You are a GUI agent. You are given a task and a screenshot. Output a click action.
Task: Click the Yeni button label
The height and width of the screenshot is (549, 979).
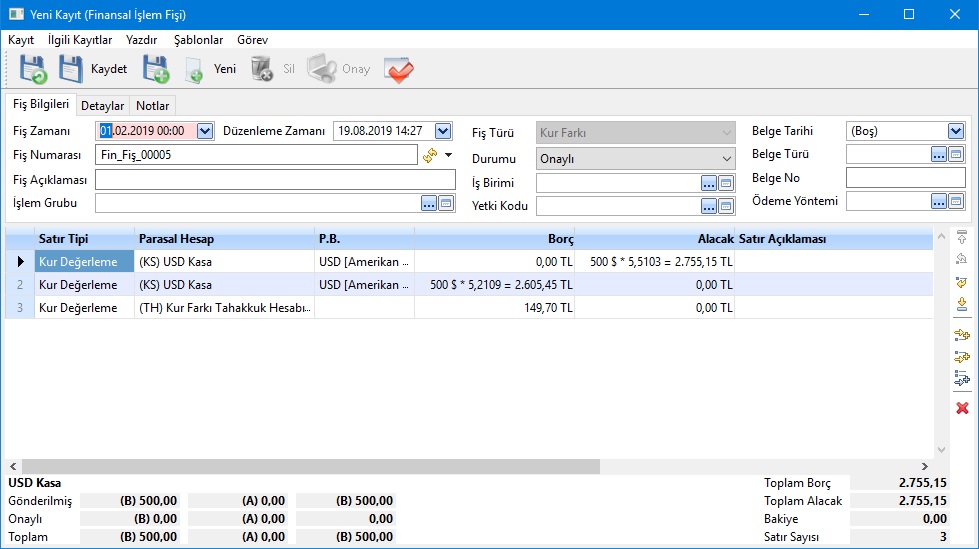(x=225, y=69)
